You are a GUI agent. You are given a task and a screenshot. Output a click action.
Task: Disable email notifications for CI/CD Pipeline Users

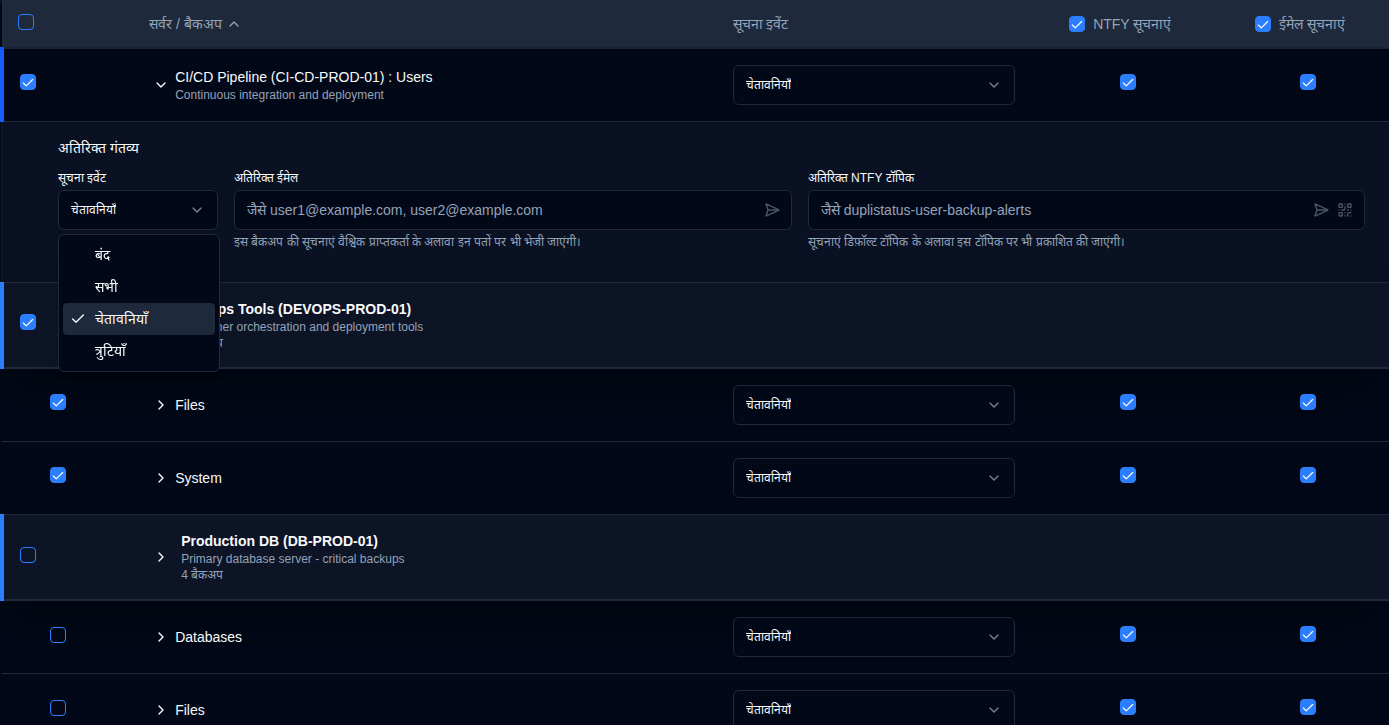(x=1308, y=82)
